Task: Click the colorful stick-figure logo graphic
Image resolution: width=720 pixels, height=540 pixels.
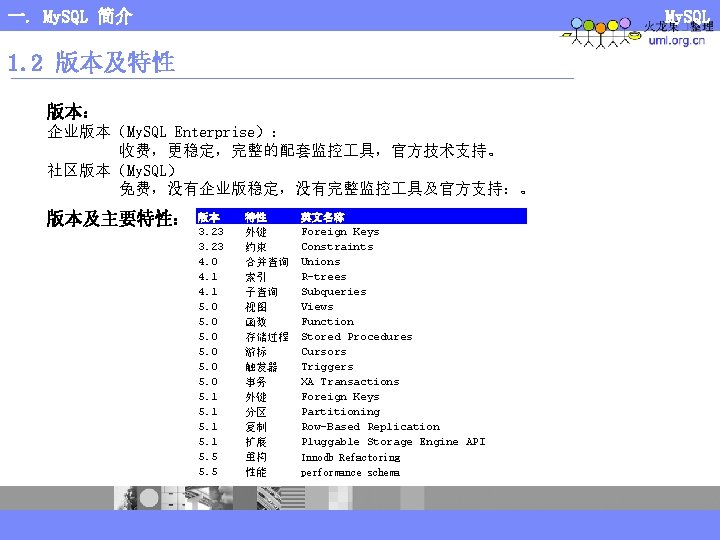Action: (x=601, y=33)
